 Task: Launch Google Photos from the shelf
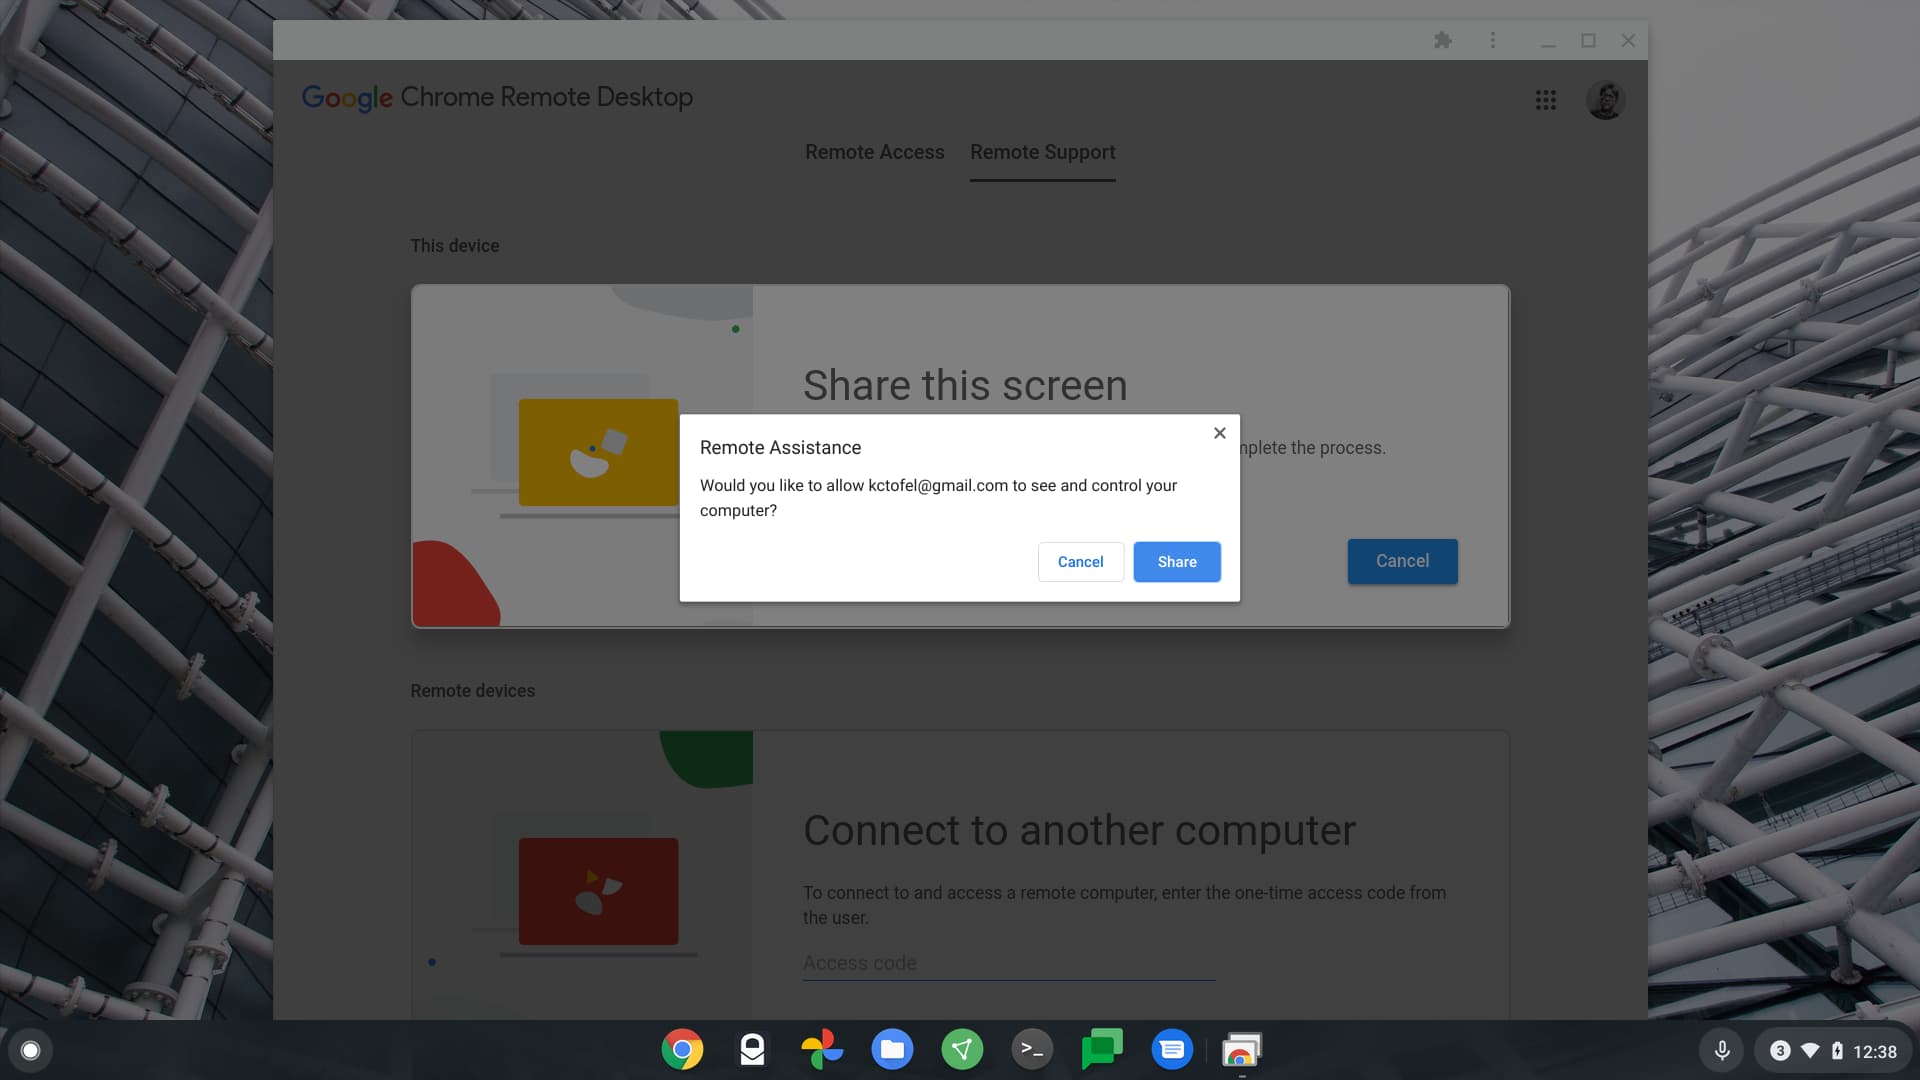(x=822, y=1050)
